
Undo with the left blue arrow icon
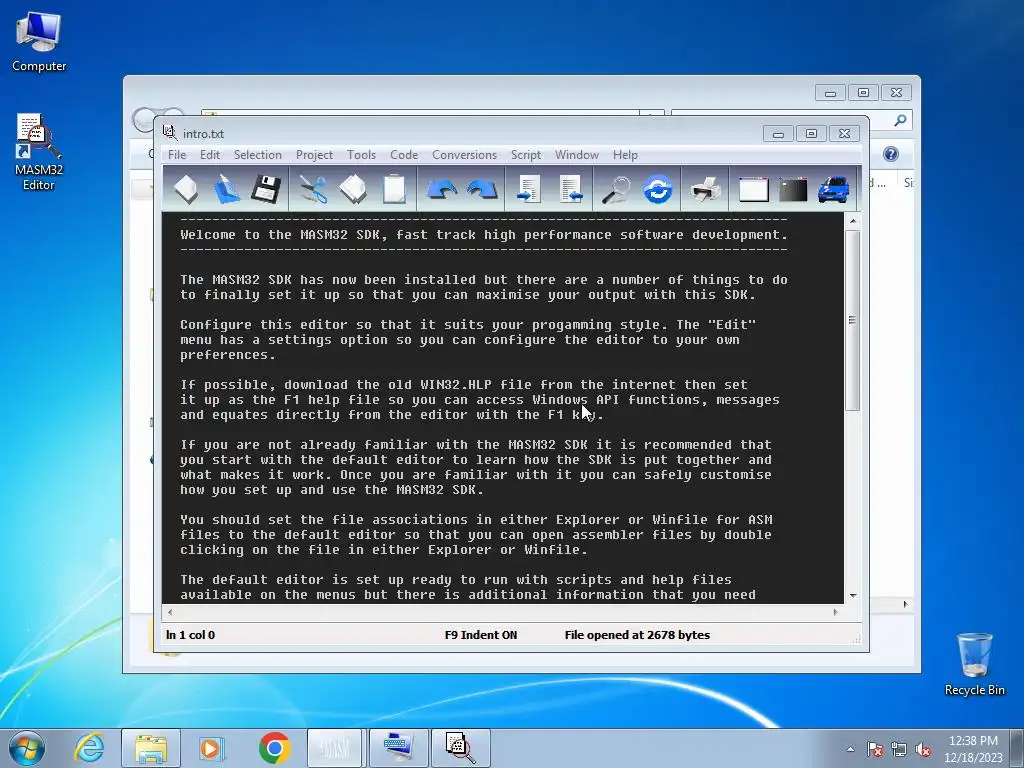tap(441, 189)
